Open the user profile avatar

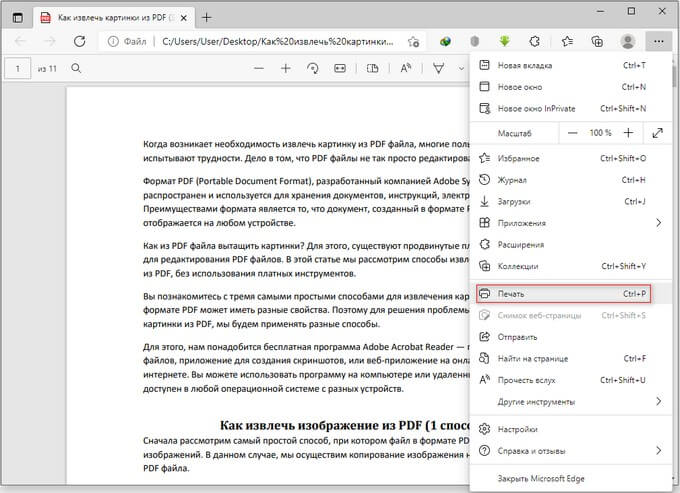(x=628, y=42)
